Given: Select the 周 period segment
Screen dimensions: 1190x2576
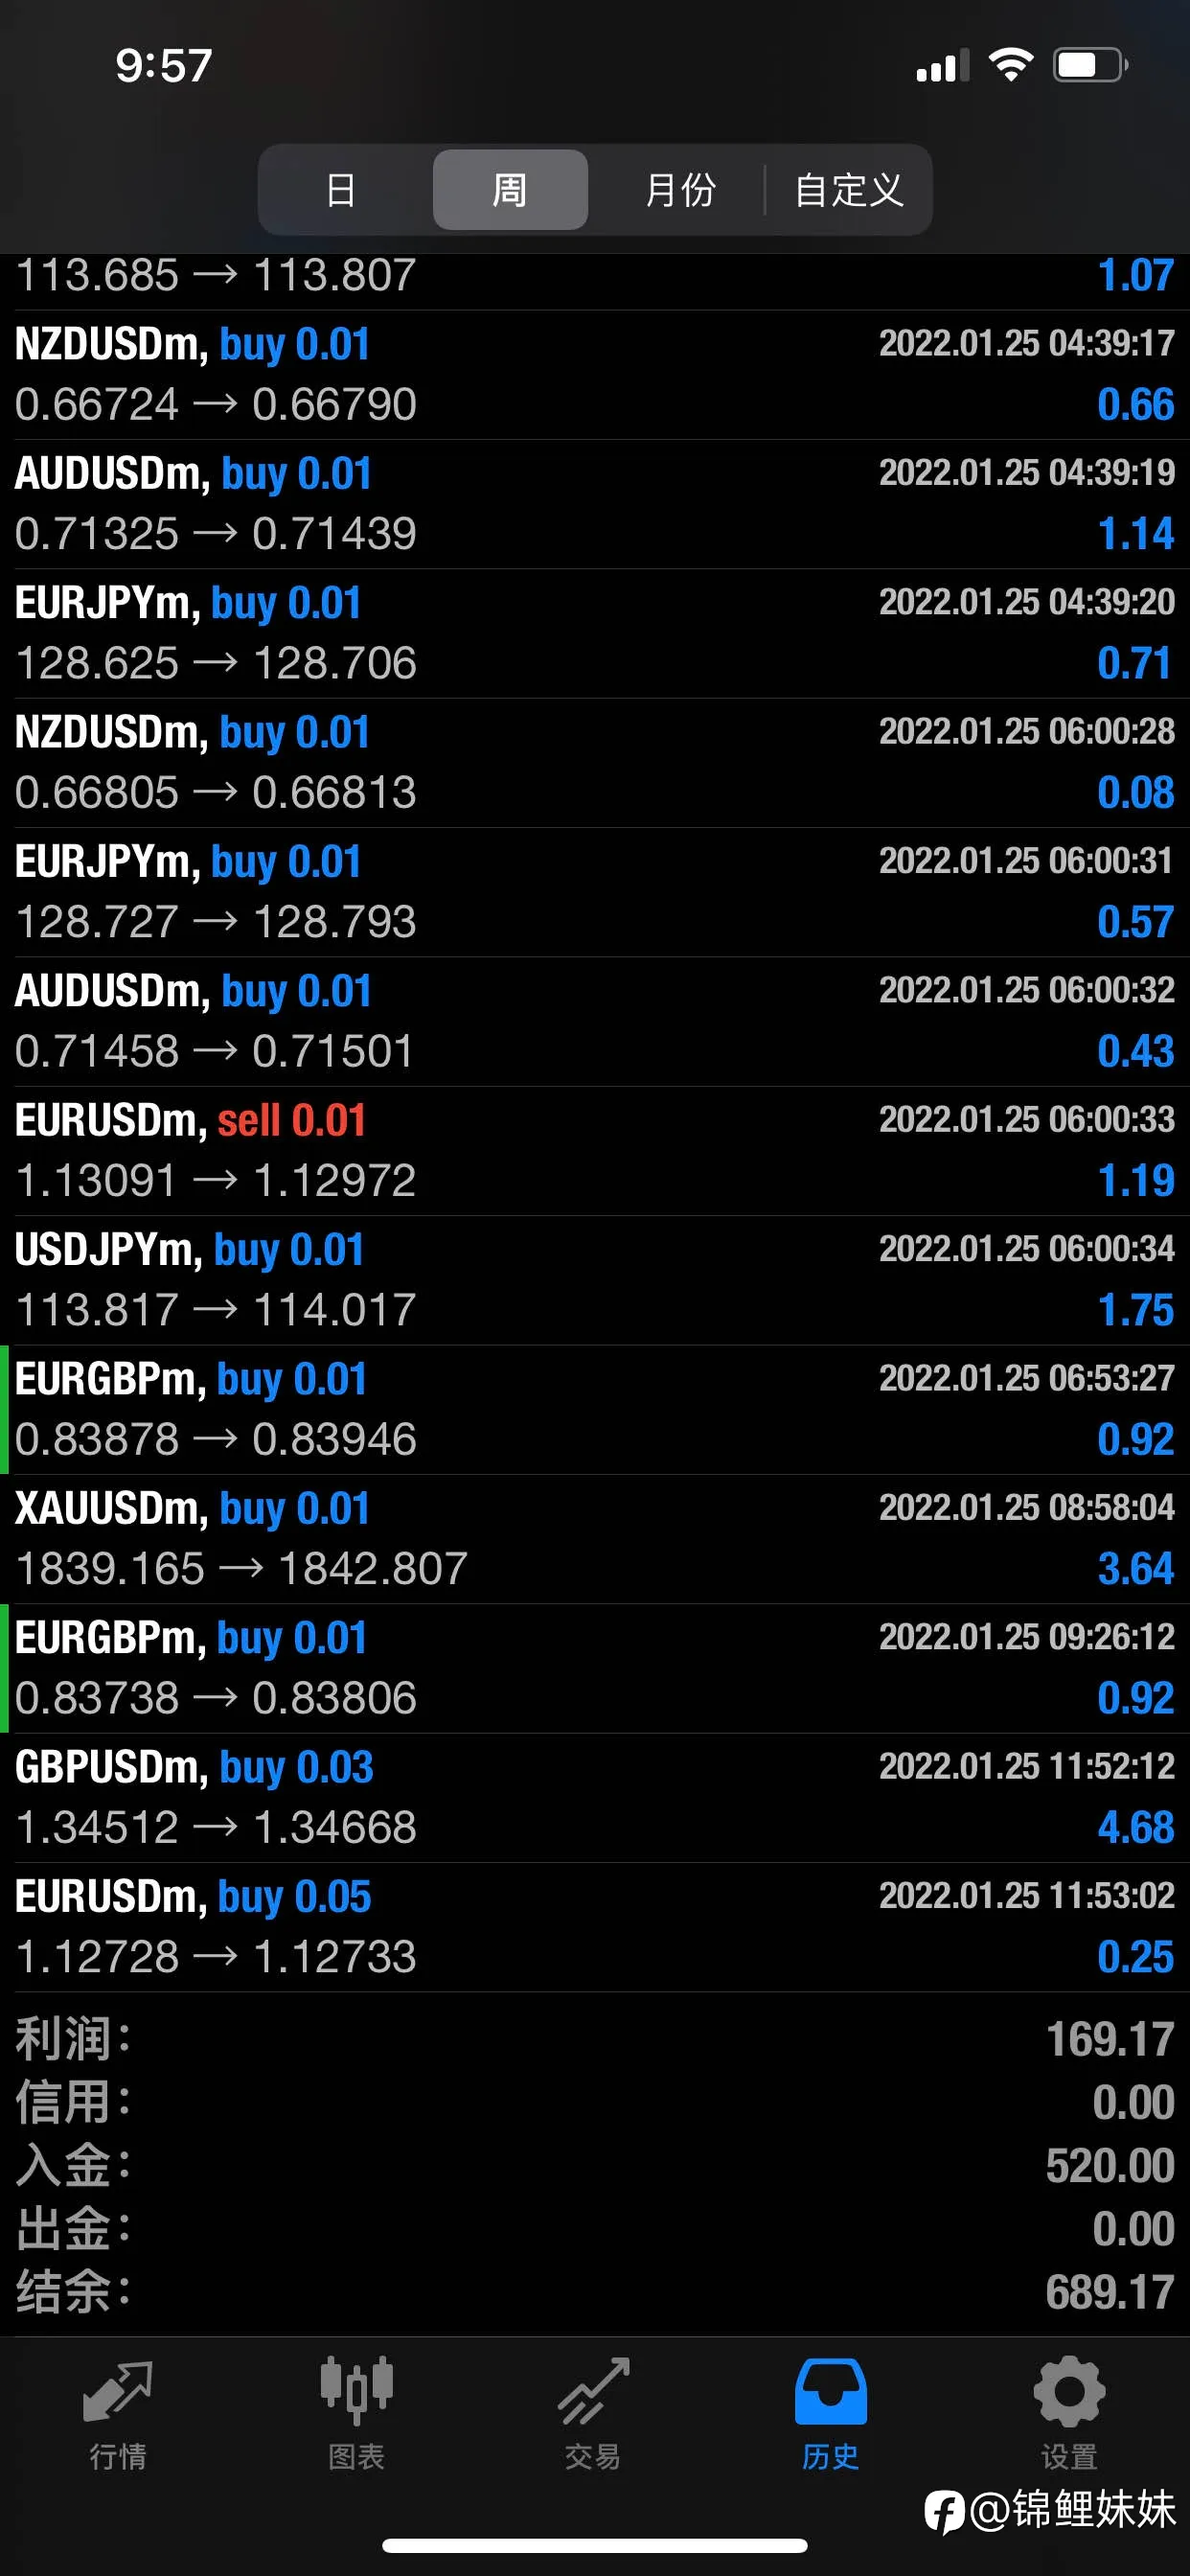Looking at the screenshot, I should [x=510, y=189].
